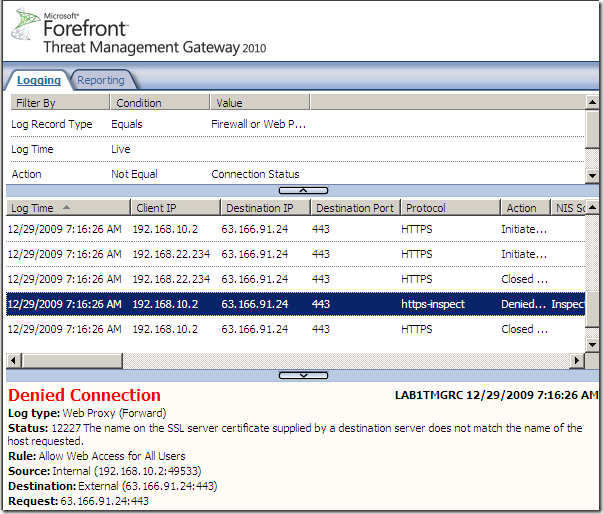The width and height of the screenshot is (603, 514).
Task: Select the Action Not Equal filter row
Action: pyautogui.click(x=297, y=174)
